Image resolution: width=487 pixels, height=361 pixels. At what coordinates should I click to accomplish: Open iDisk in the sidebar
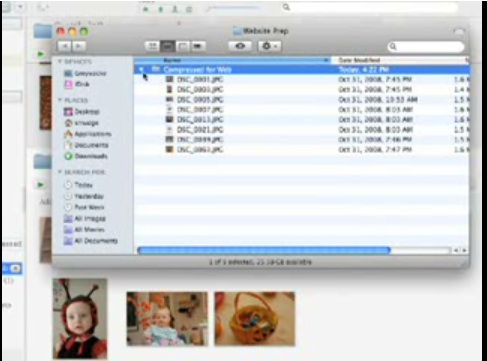click(x=77, y=84)
